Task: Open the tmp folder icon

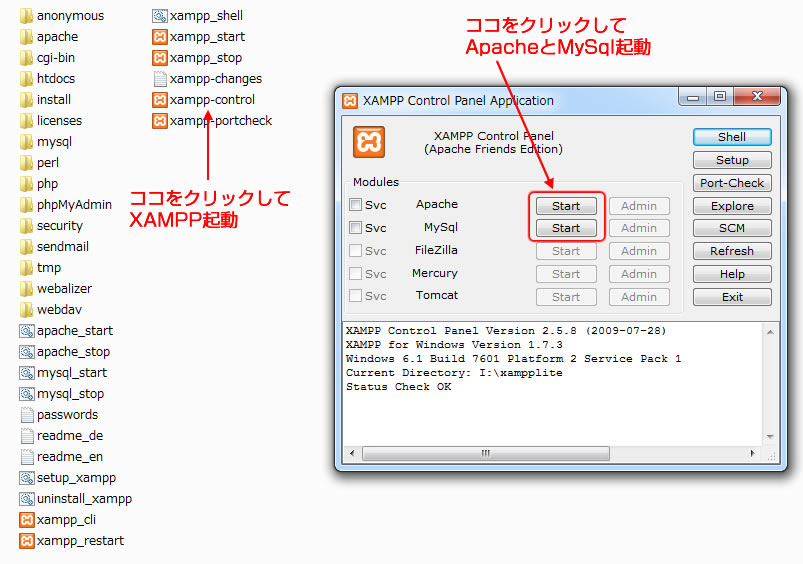Action: point(27,268)
